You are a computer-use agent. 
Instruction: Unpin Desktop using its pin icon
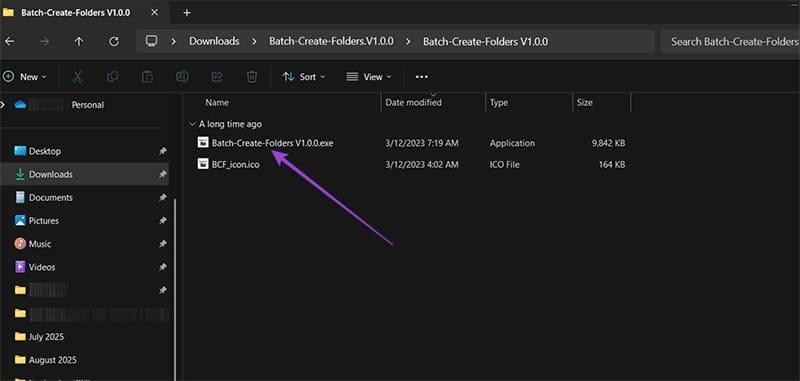tap(162, 151)
